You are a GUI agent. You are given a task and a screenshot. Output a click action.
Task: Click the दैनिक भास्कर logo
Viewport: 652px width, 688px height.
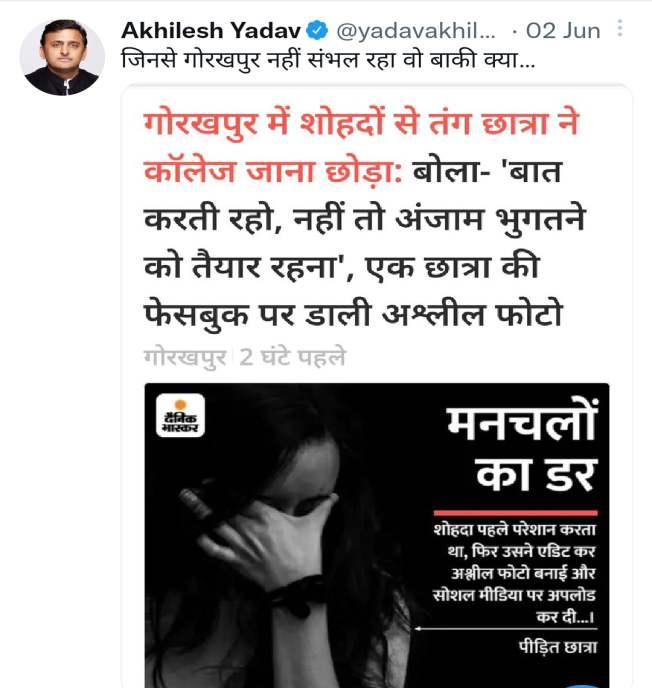pyautogui.click(x=180, y=415)
